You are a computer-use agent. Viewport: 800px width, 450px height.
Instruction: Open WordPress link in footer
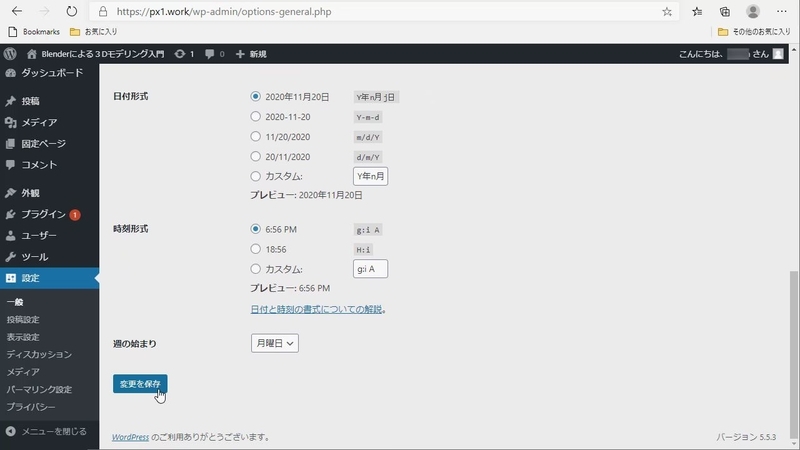click(130, 437)
